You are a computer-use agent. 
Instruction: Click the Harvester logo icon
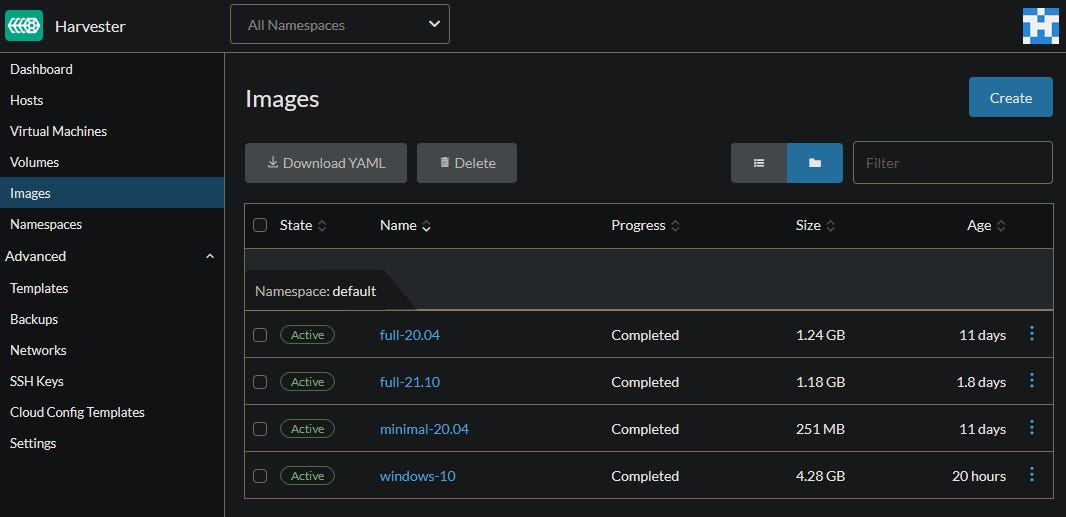pyautogui.click(x=24, y=26)
